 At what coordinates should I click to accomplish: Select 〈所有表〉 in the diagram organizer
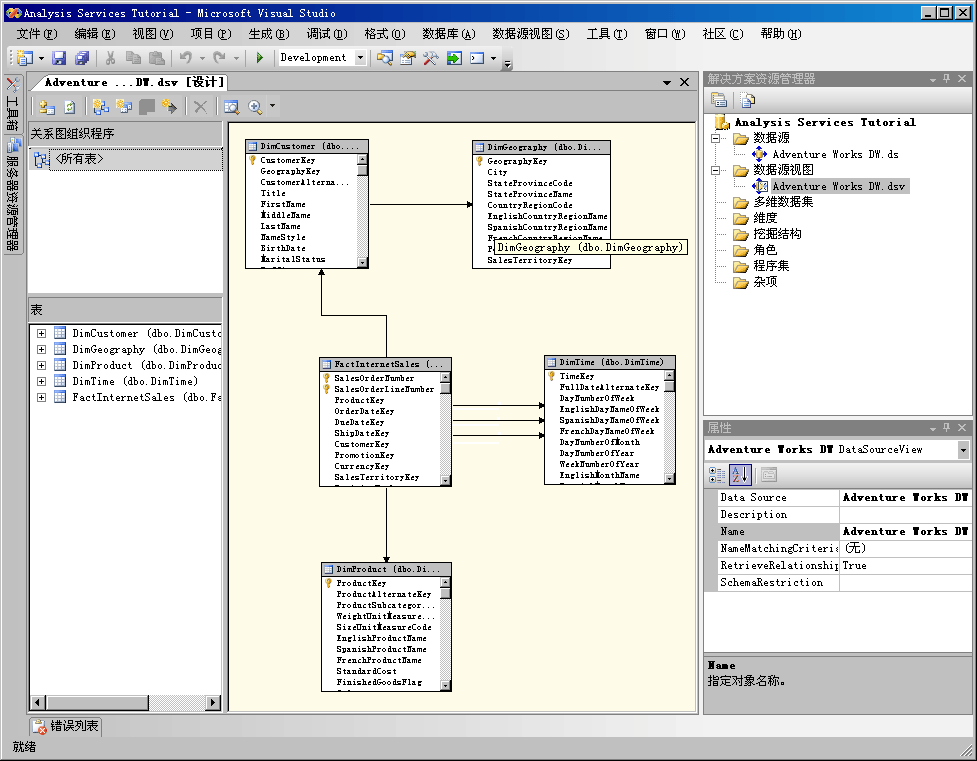click(x=79, y=159)
